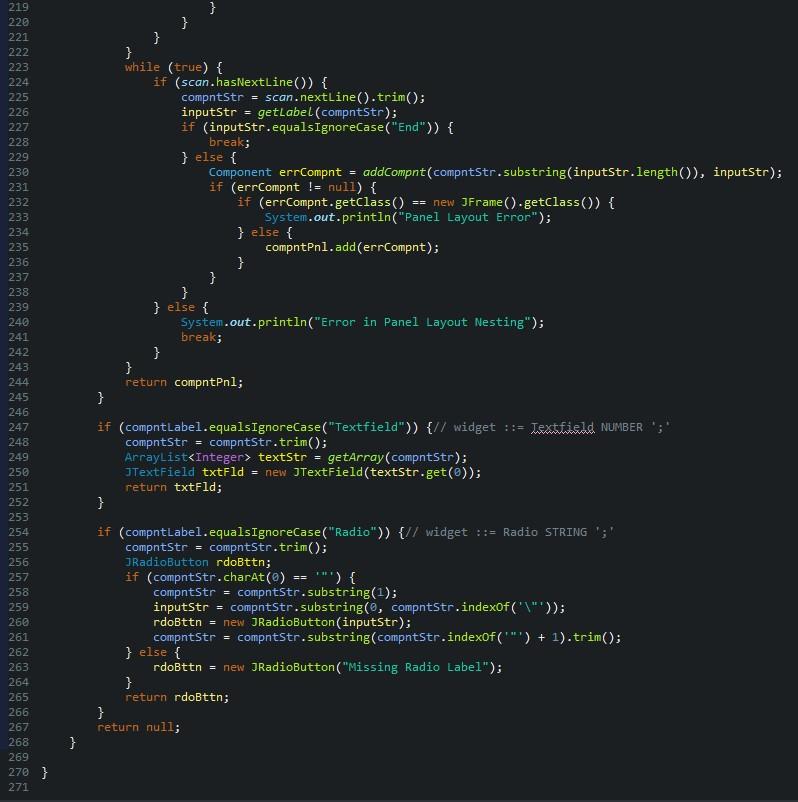Click 'substring(1)' call on line 258
The height and width of the screenshot is (802, 798).
[349, 592]
